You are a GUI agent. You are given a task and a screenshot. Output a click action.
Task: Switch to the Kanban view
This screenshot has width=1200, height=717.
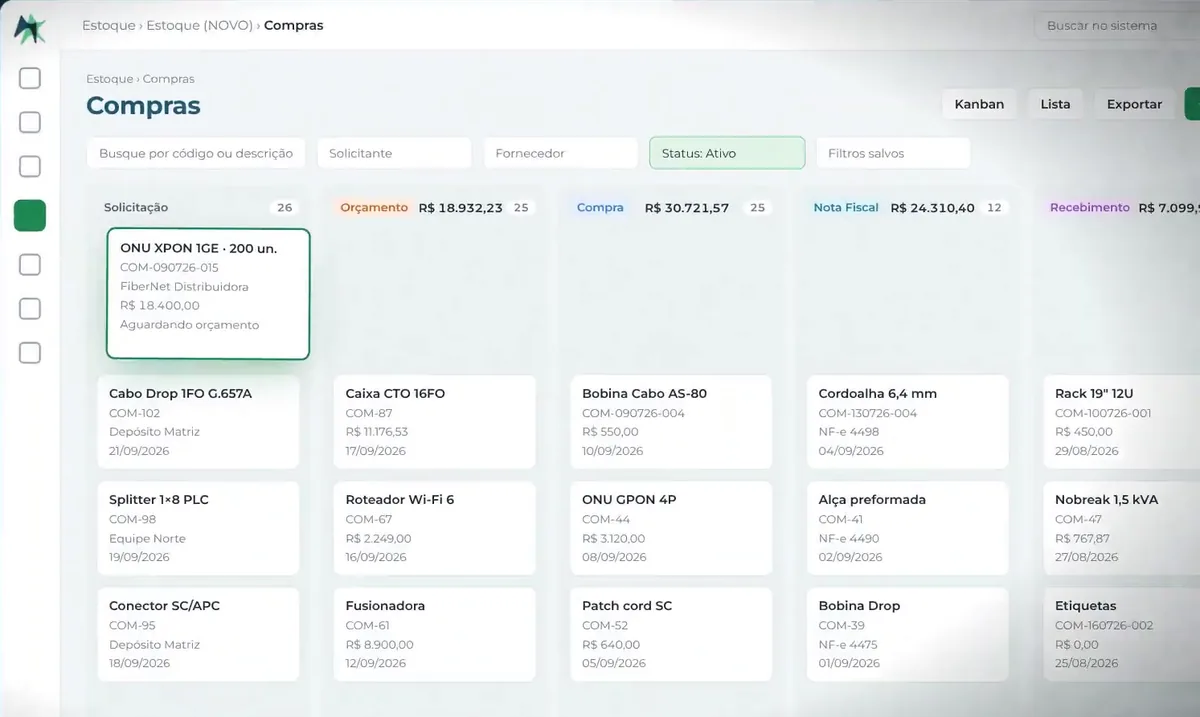(x=979, y=104)
